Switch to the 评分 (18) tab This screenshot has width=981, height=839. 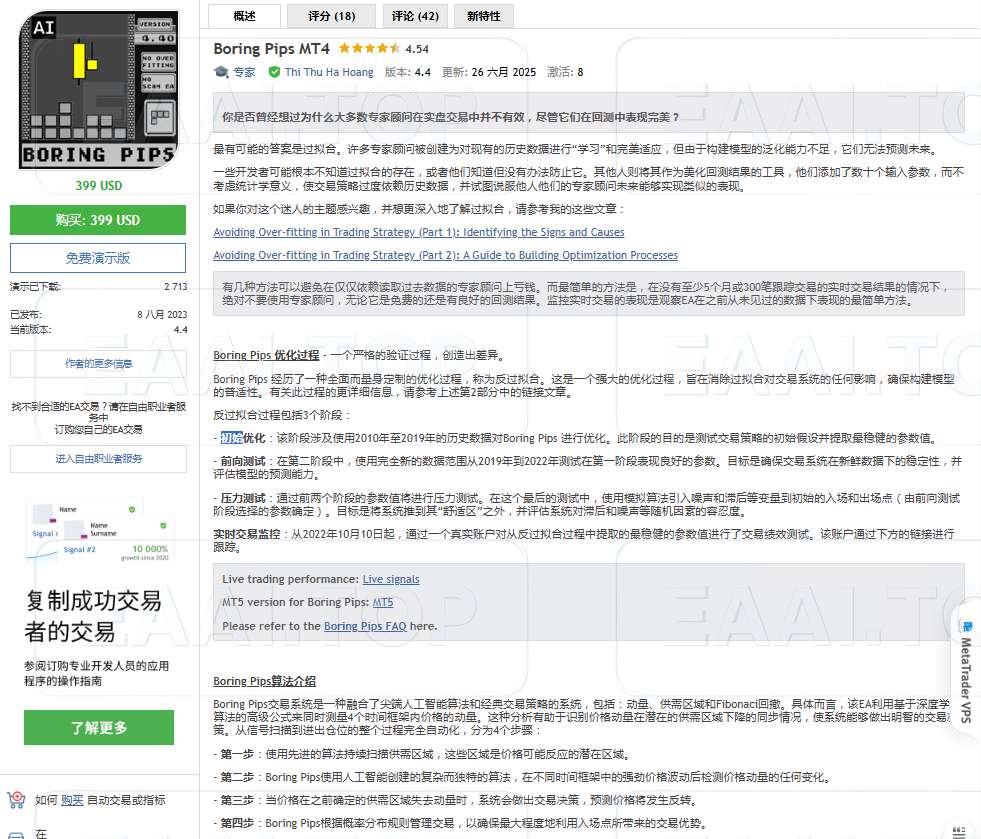coord(331,16)
